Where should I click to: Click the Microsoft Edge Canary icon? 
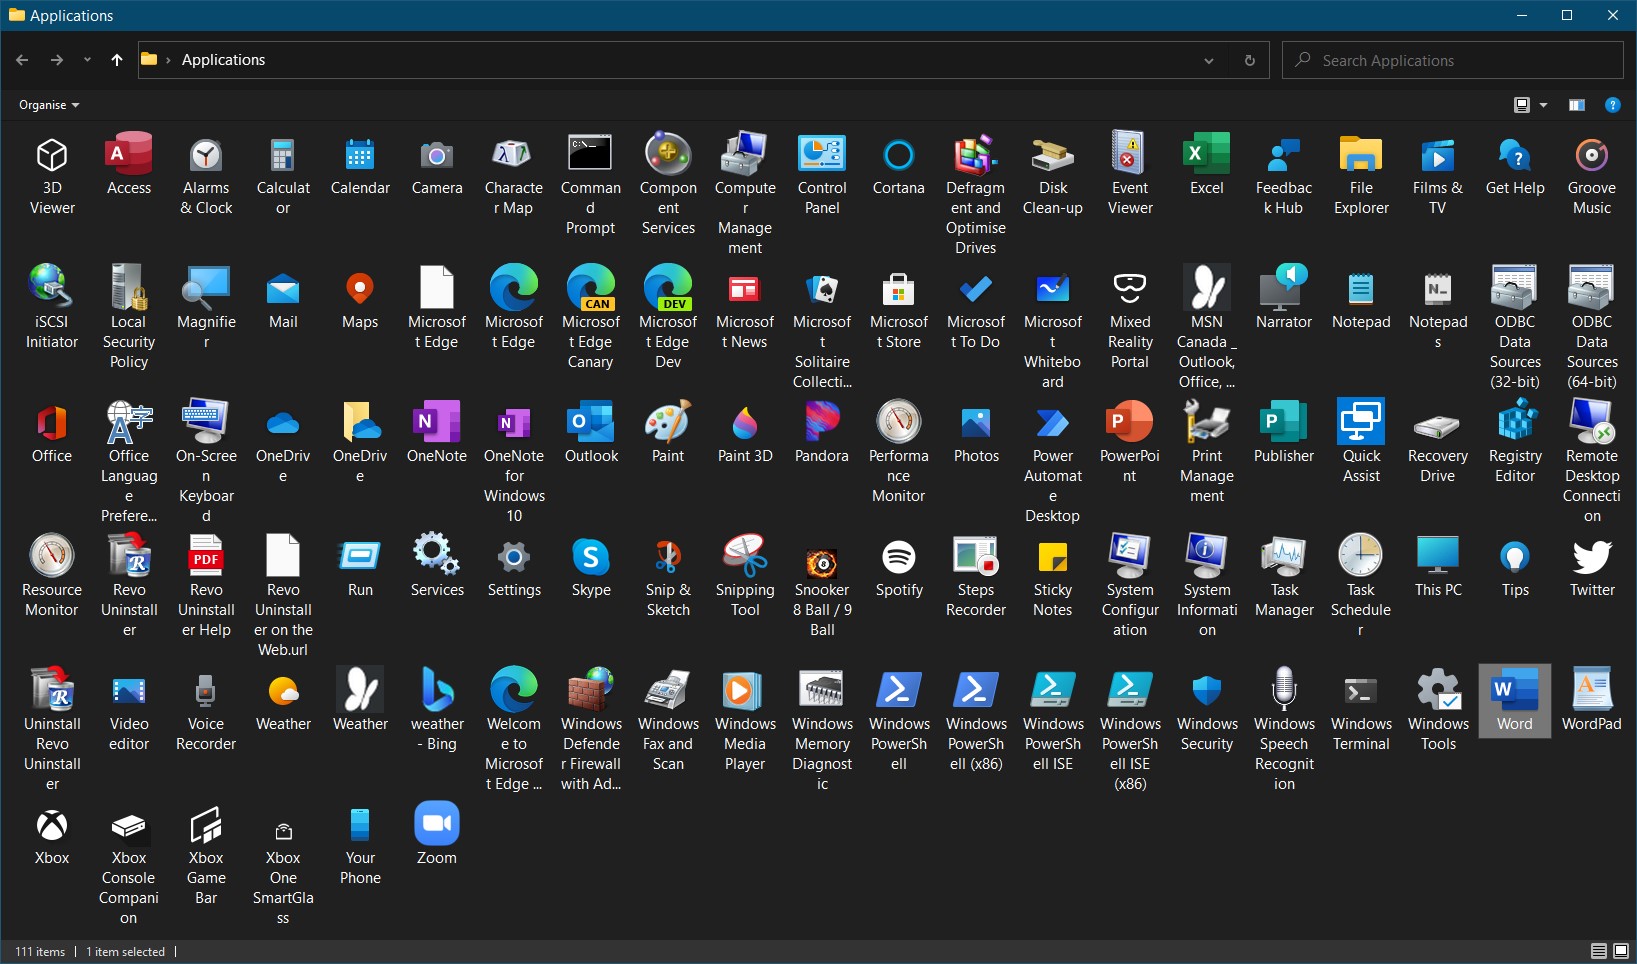(x=590, y=289)
